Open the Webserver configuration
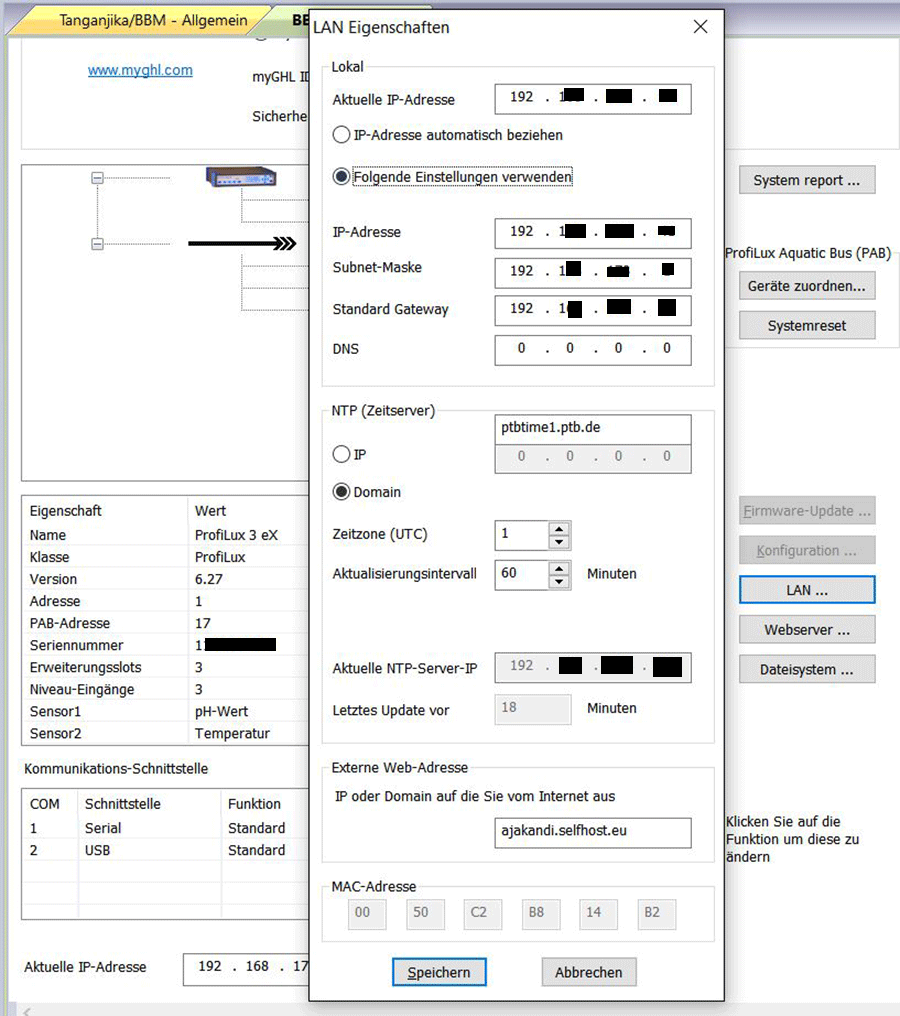Screen dimensions: 900x1016 pos(807,629)
